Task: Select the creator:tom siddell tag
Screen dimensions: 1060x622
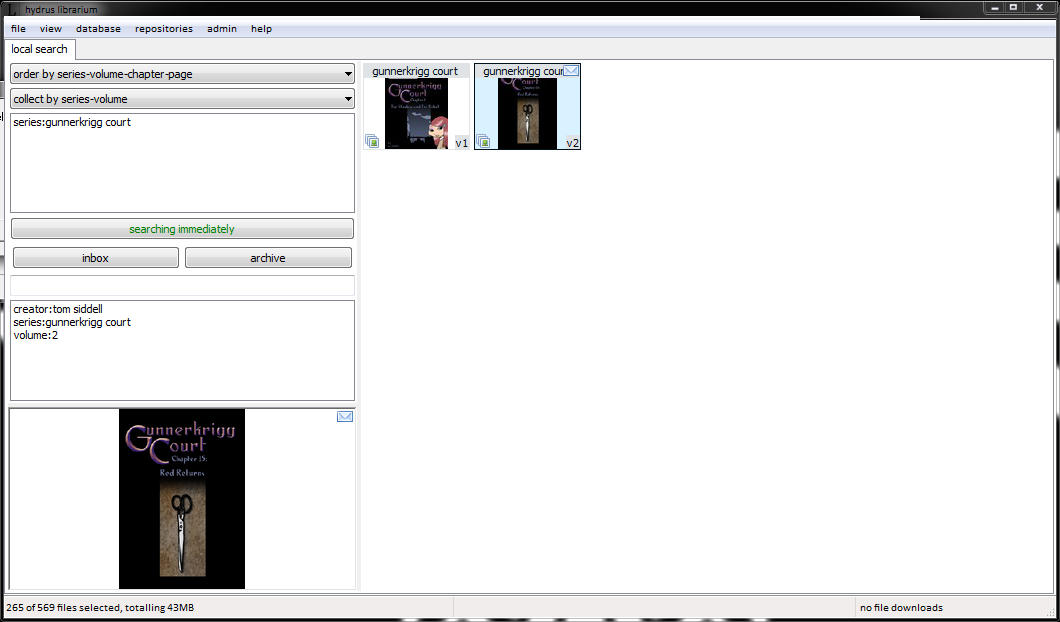Action: click(58, 310)
